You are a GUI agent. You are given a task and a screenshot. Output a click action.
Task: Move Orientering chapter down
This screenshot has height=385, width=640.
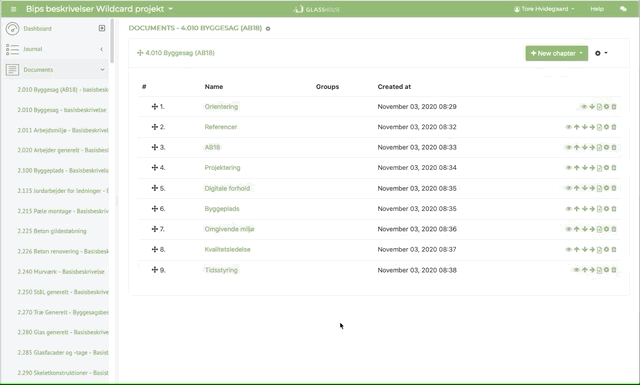tap(592, 107)
